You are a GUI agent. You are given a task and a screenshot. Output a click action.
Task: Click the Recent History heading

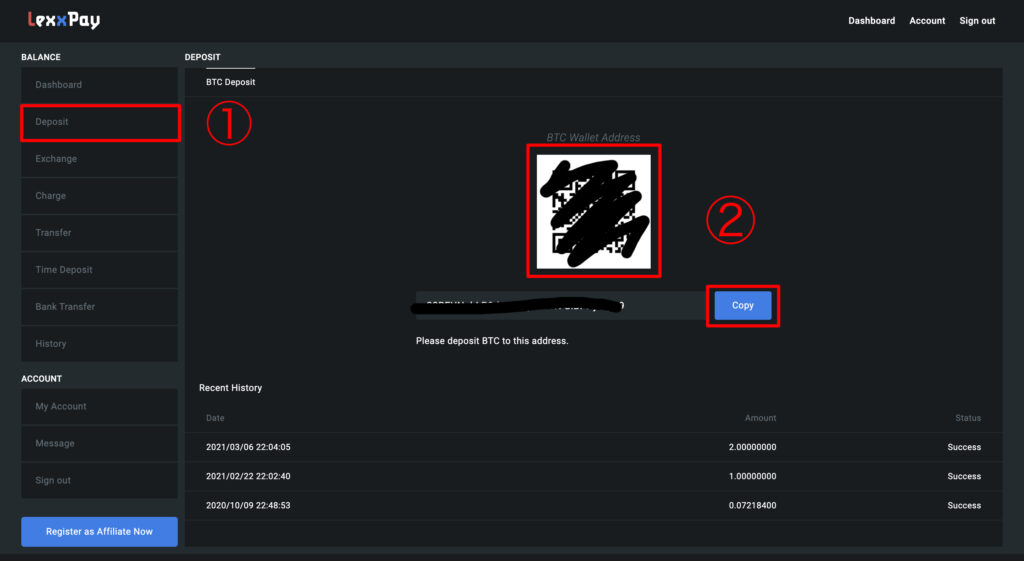coord(231,388)
